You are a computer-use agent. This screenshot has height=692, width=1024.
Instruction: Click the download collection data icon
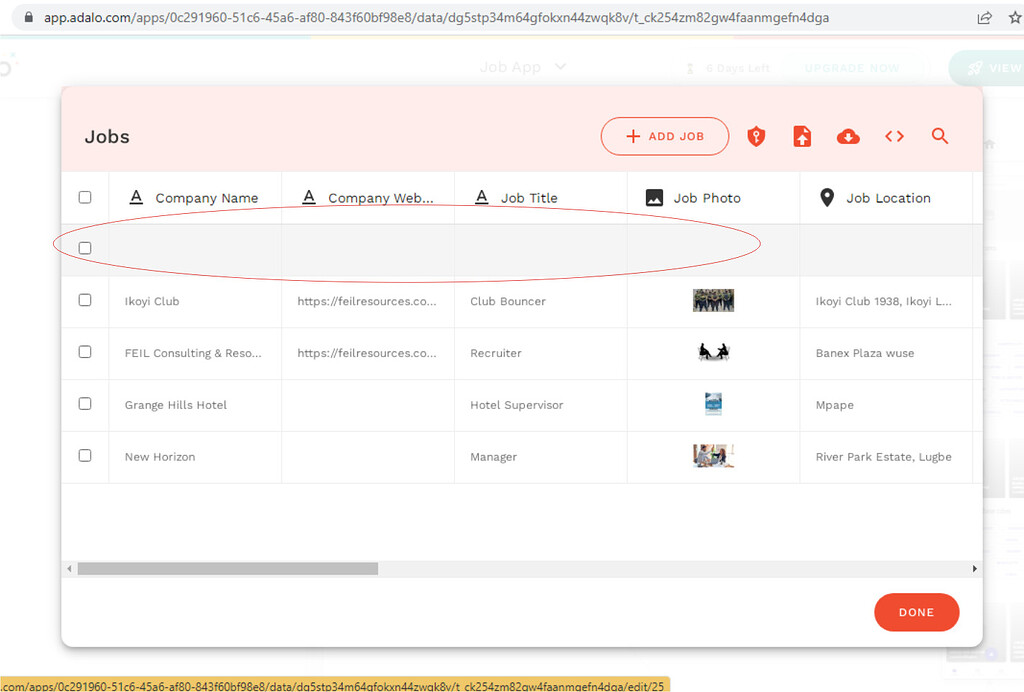click(x=848, y=135)
